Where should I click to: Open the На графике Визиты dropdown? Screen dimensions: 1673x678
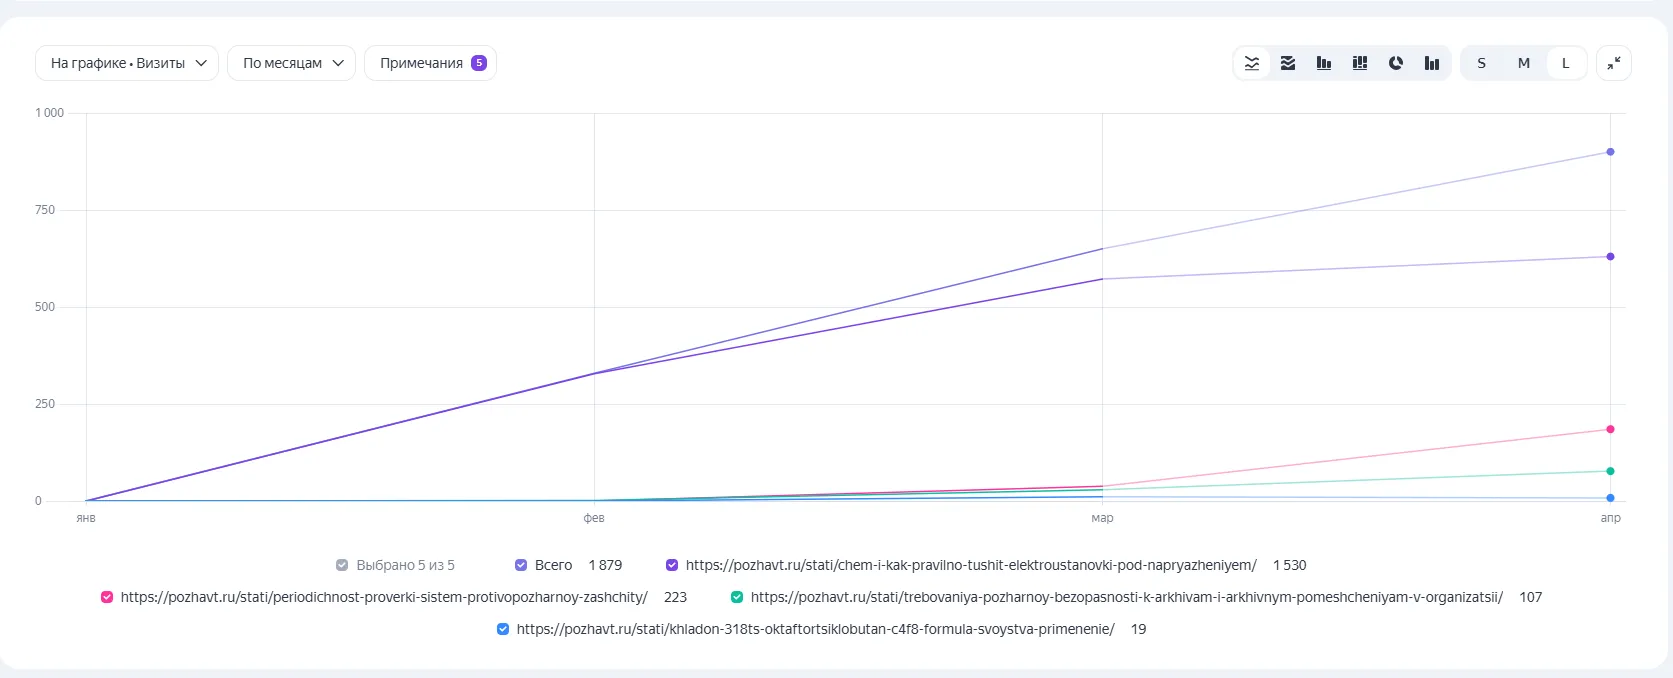[127, 63]
